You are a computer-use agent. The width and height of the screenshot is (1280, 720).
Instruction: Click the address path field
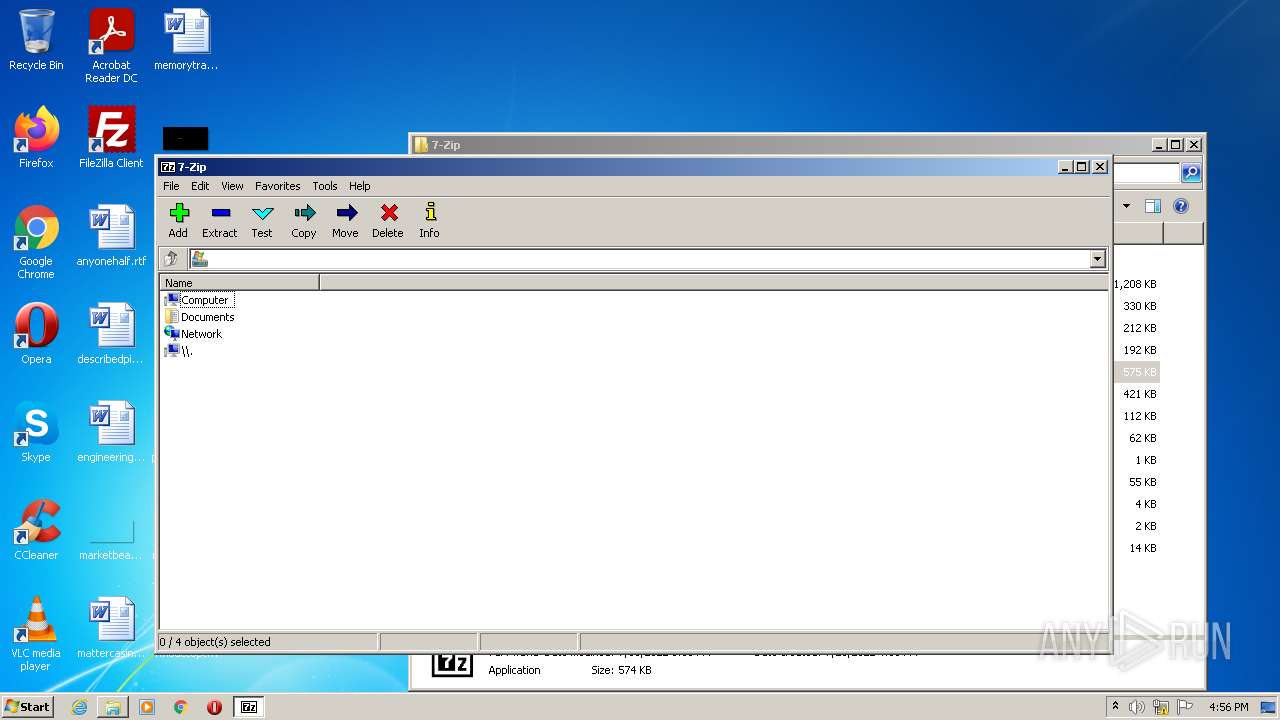(x=640, y=259)
